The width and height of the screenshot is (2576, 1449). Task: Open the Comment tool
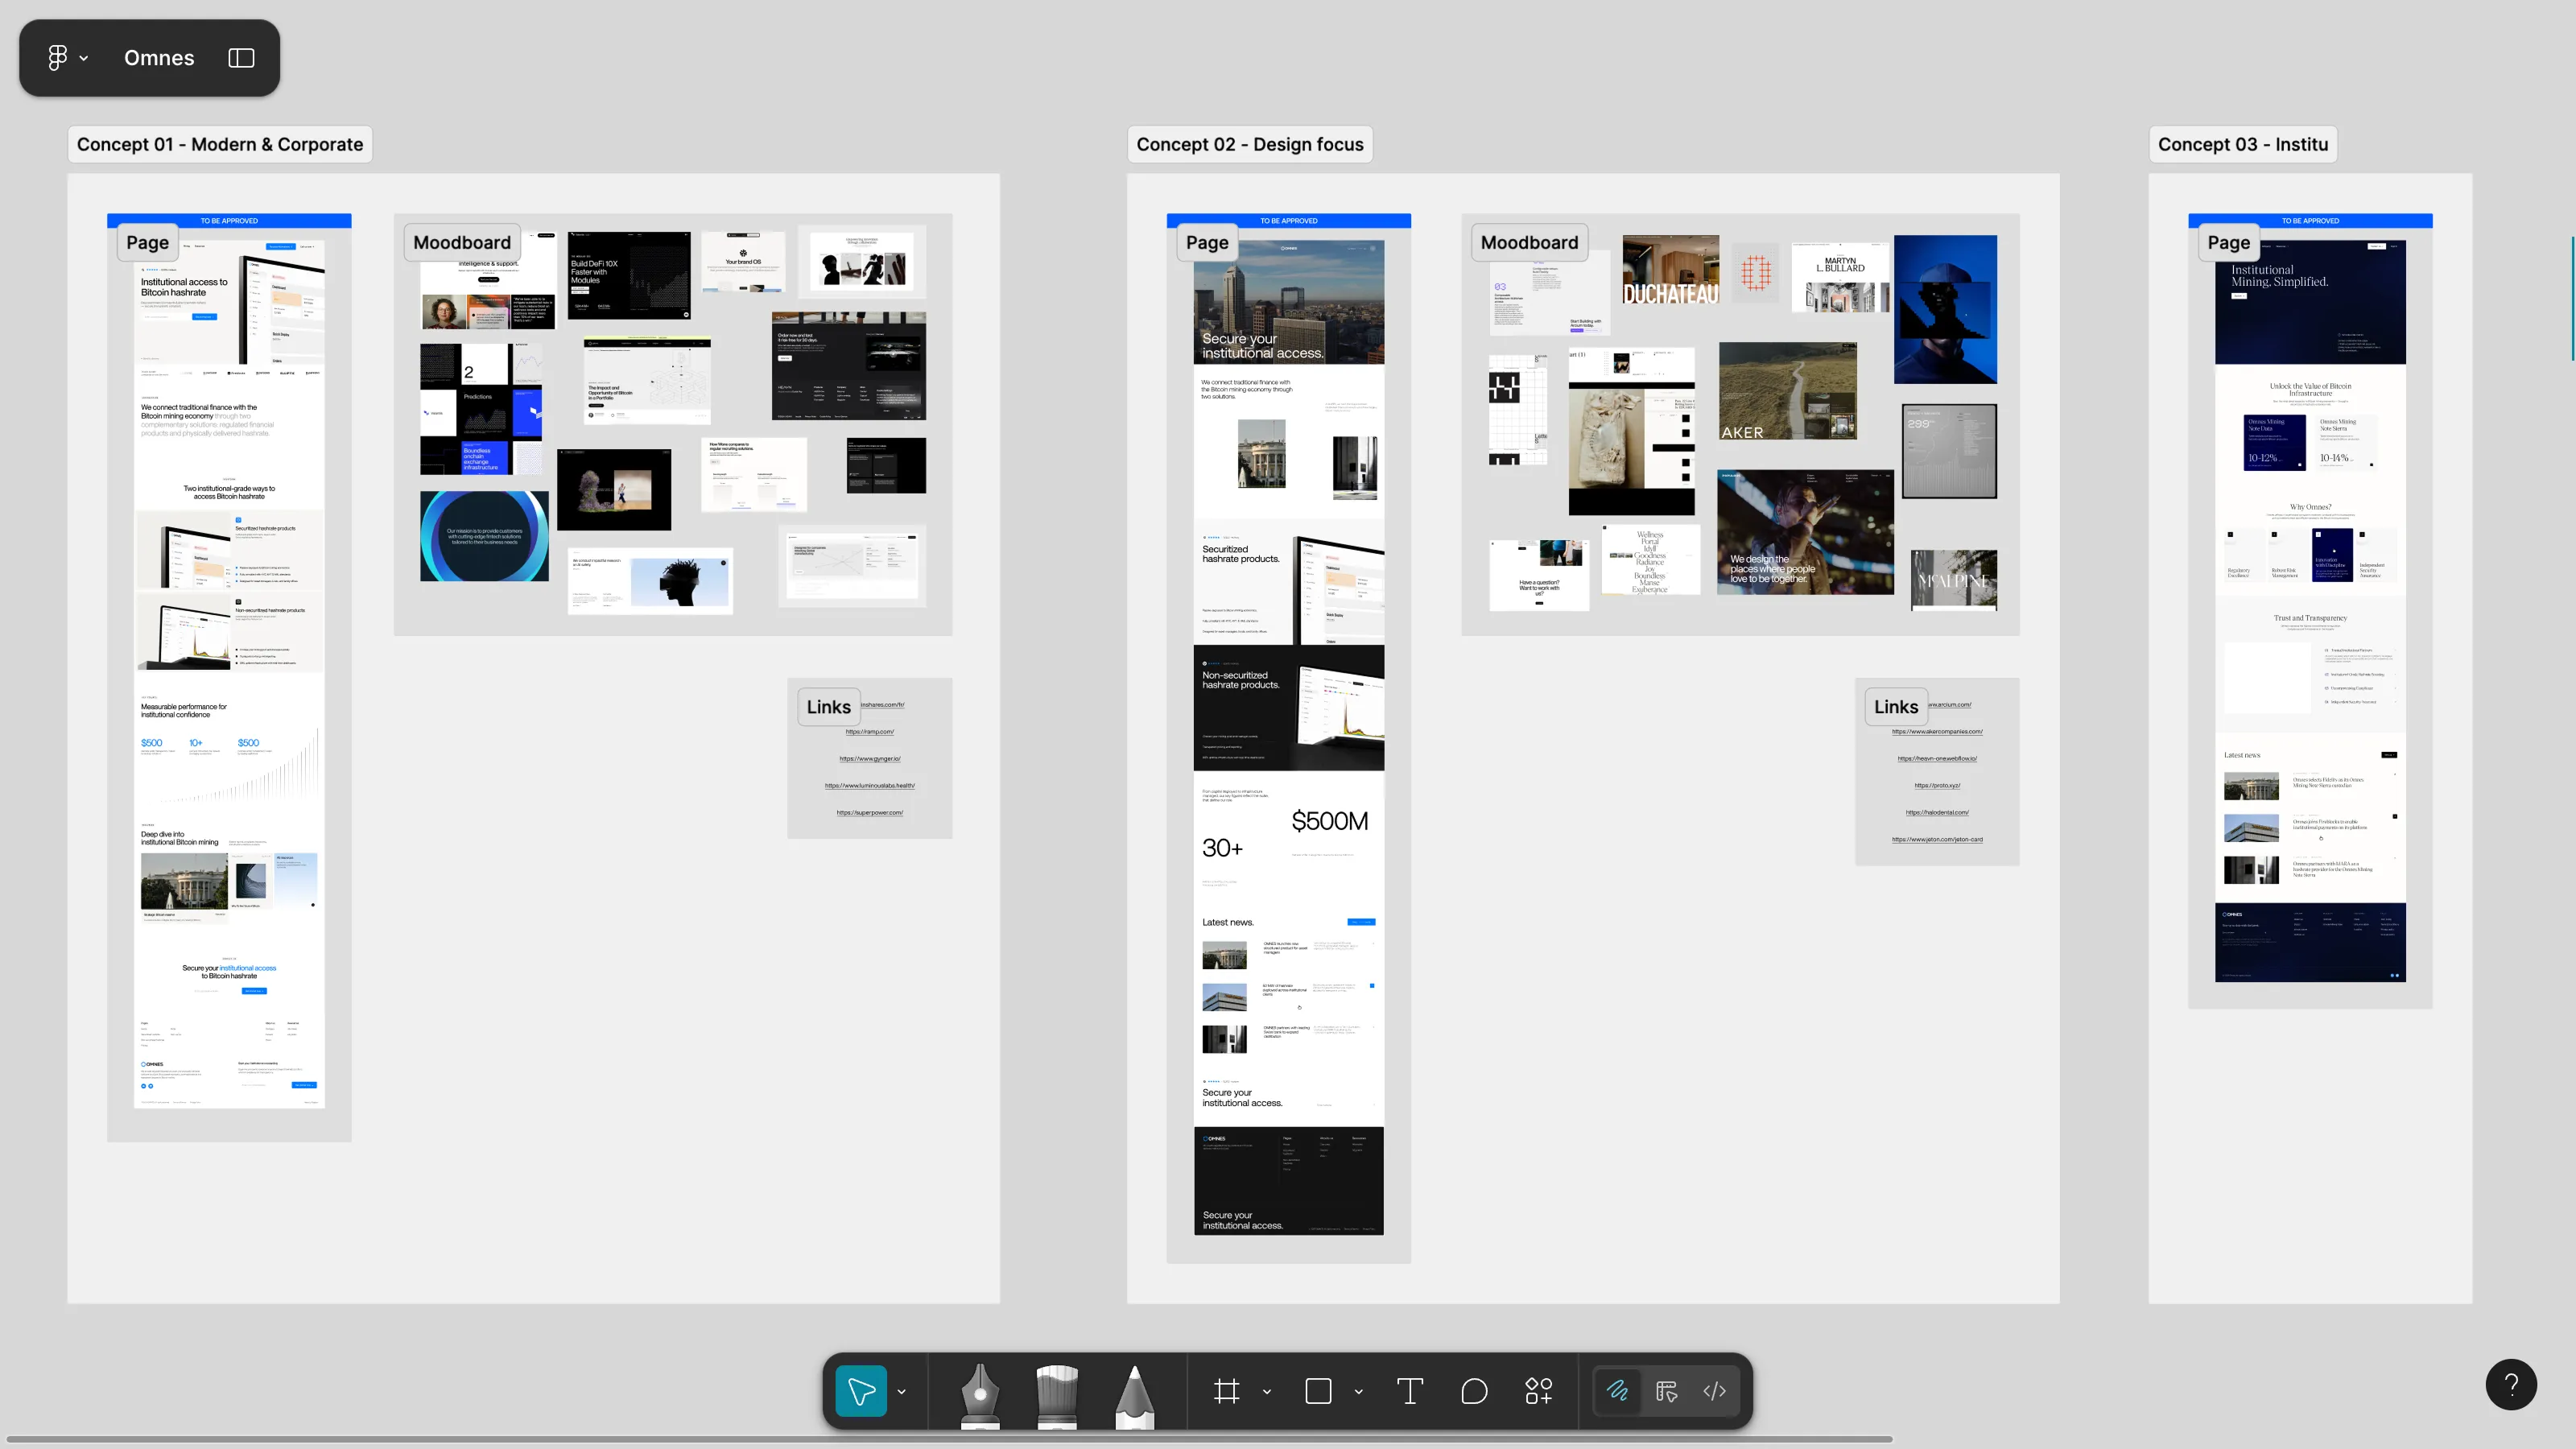pos(1474,1391)
